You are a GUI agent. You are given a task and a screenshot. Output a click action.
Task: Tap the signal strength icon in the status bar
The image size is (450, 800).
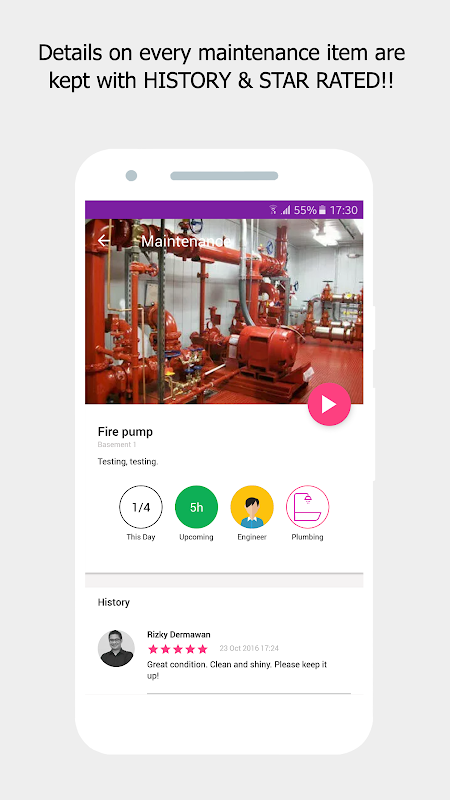pos(286,210)
